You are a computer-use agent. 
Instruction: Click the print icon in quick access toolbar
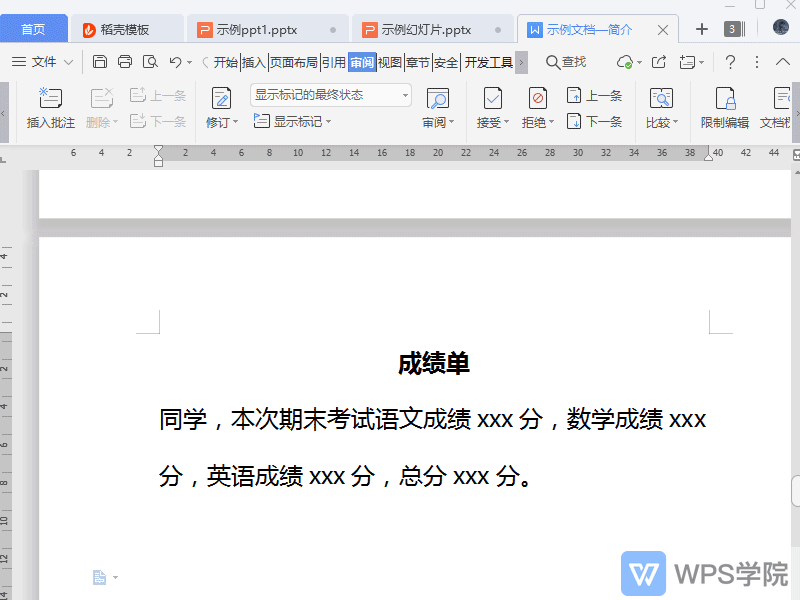124,61
